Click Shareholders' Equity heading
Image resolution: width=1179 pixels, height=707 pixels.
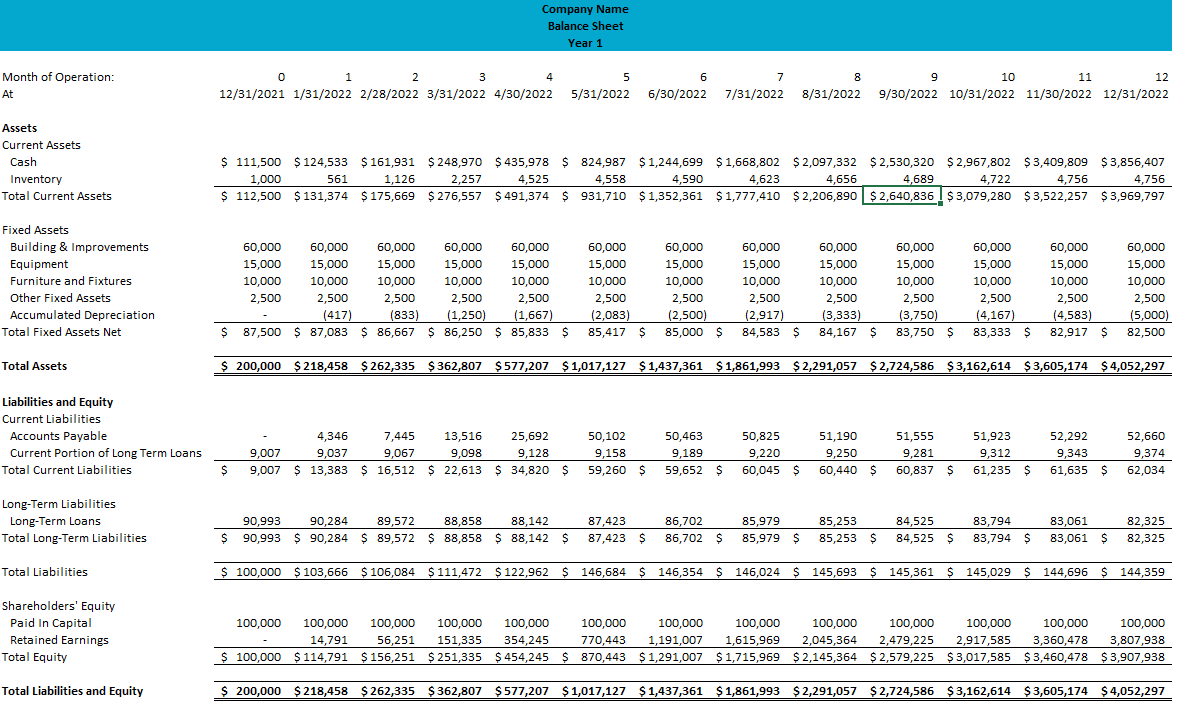coord(59,605)
